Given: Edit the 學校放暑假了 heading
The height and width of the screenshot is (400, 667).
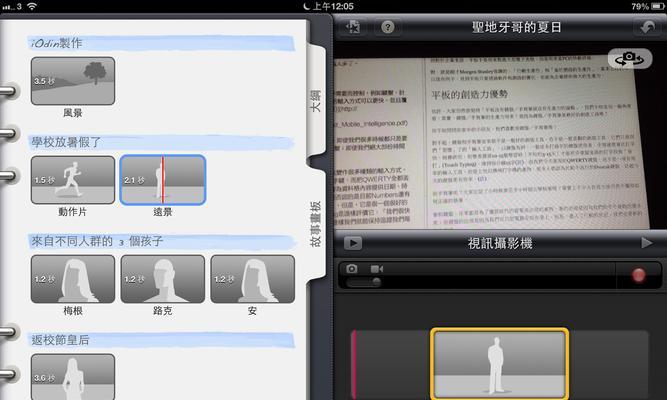Looking at the screenshot, I should (66, 142).
